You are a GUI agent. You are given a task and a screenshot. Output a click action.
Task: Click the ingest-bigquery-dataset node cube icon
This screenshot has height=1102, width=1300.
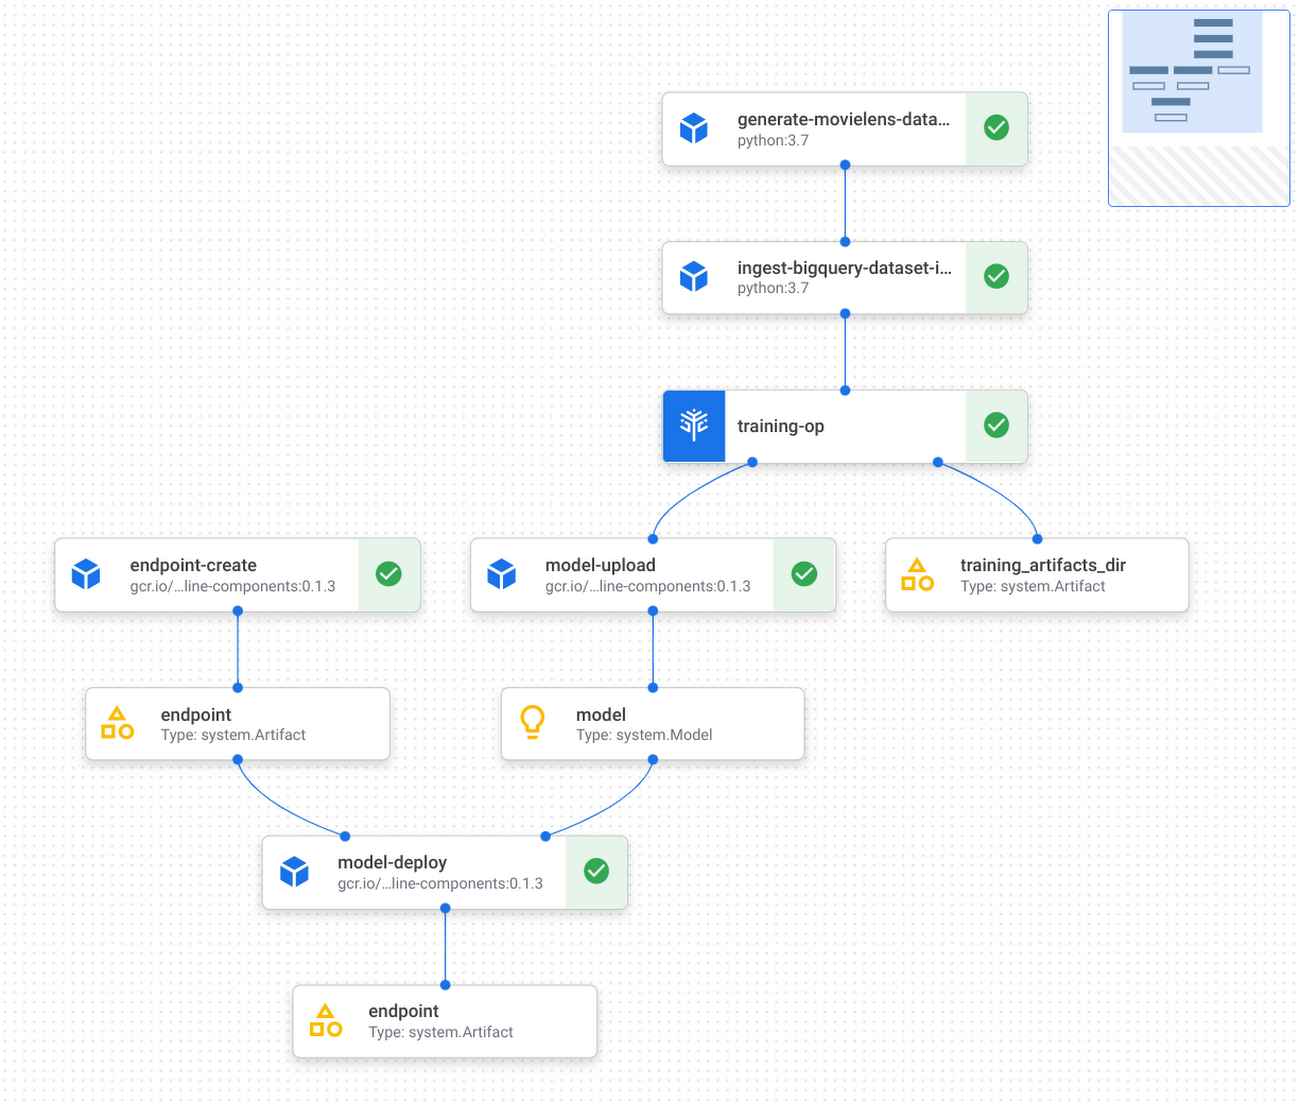click(694, 276)
